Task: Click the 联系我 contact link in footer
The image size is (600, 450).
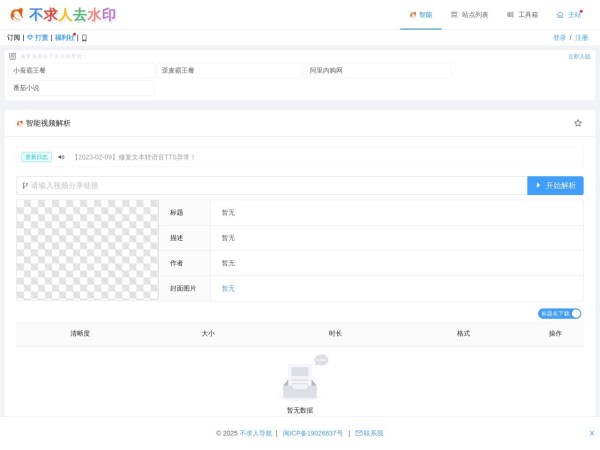Action: click(369, 433)
